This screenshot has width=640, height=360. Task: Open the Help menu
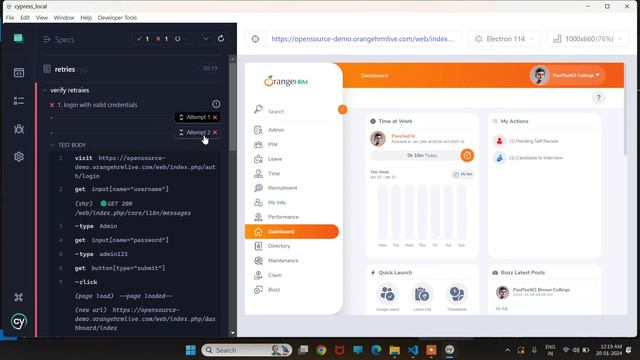tap(86, 18)
